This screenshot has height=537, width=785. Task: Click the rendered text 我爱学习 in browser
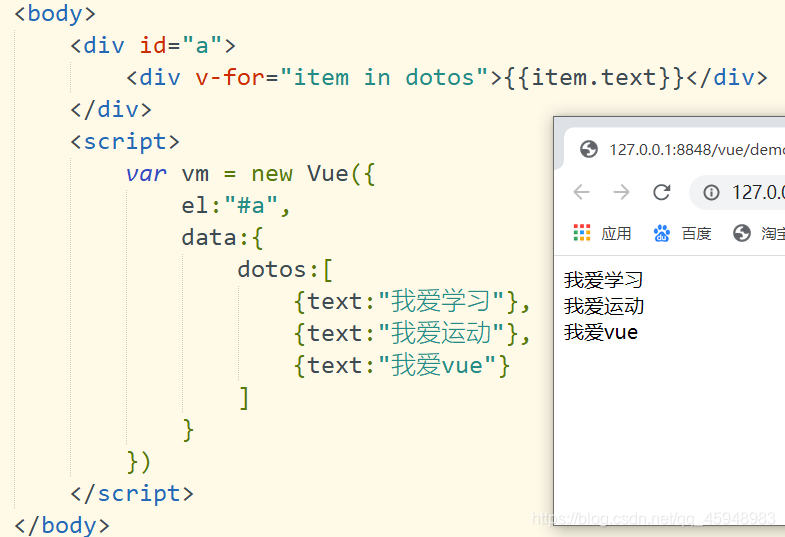(603, 280)
